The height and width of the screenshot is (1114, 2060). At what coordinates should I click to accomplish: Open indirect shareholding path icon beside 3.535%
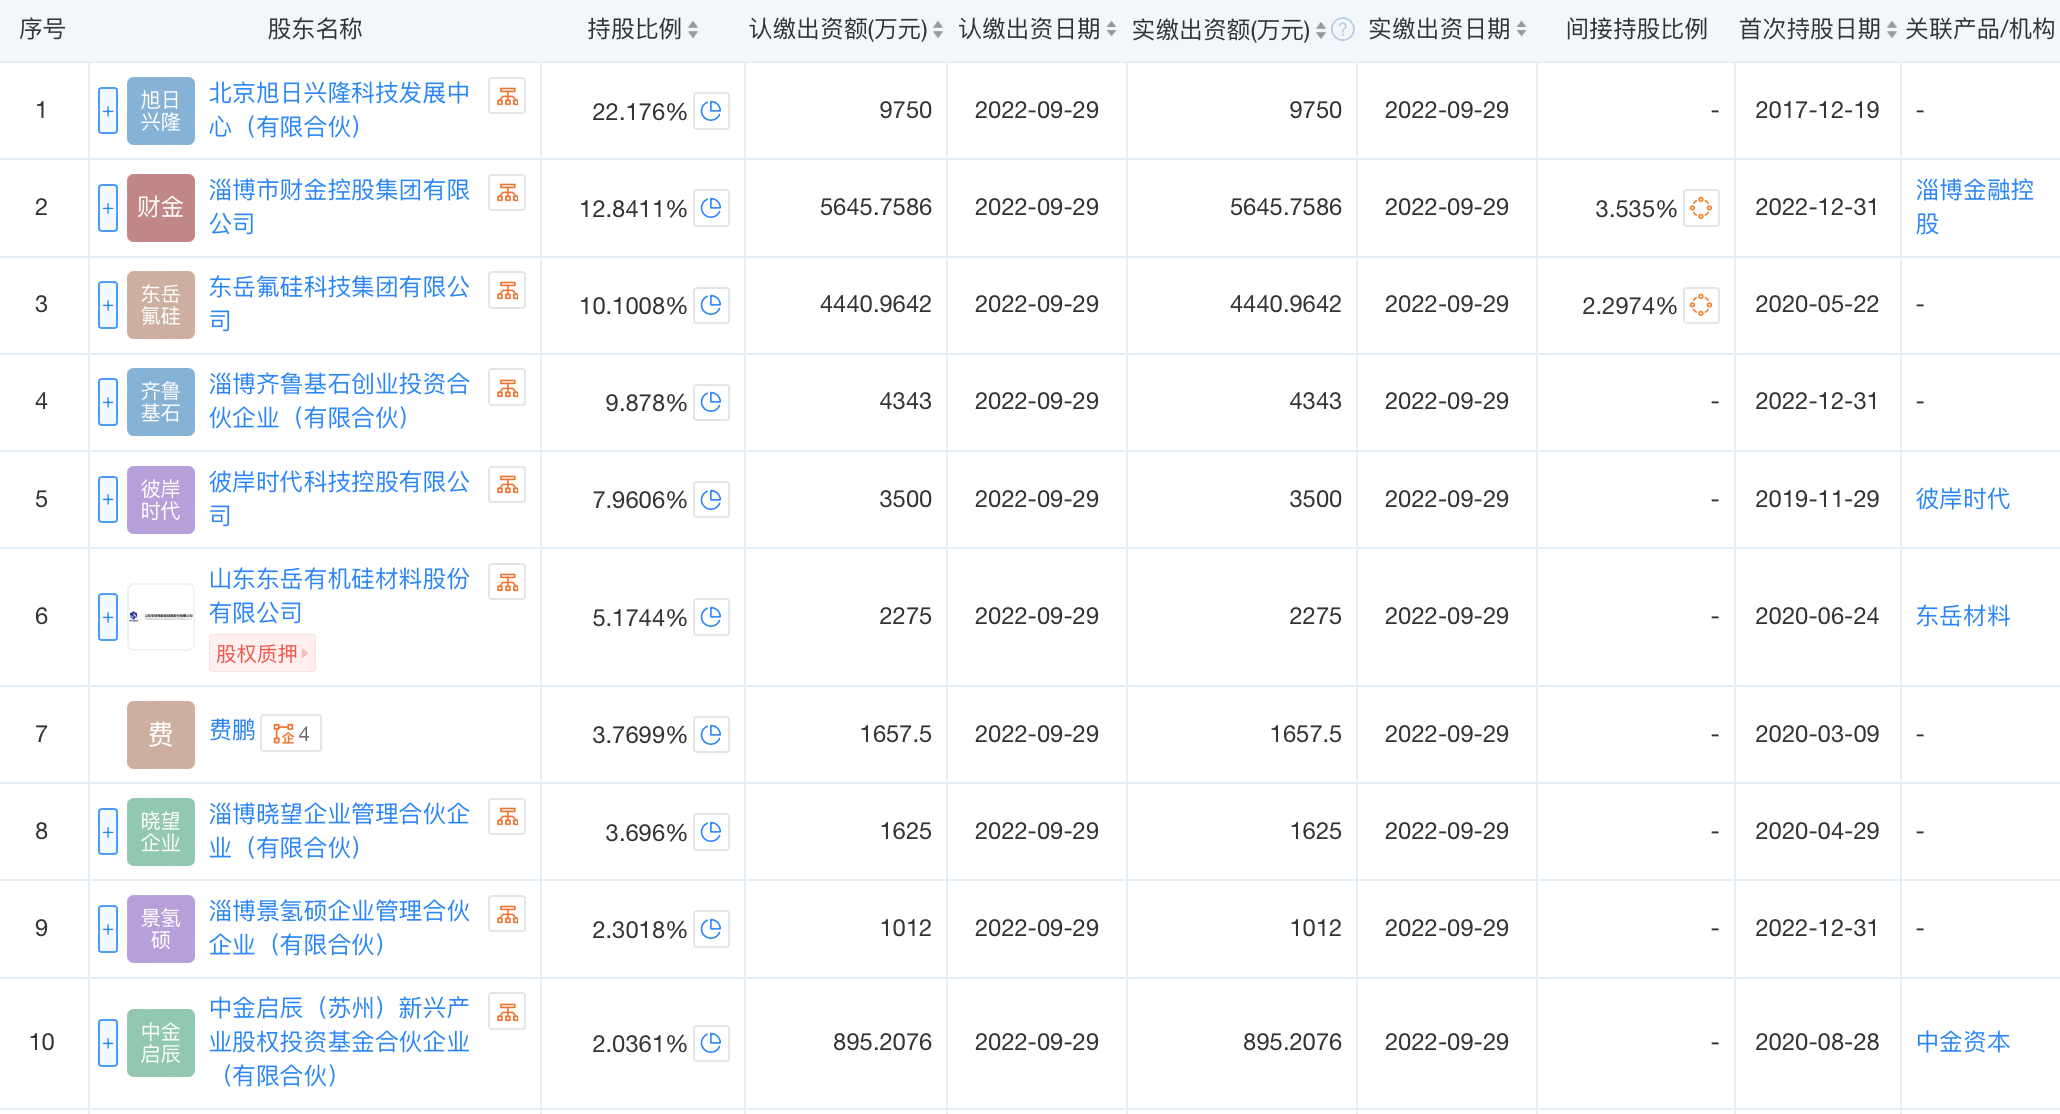[x=1700, y=208]
